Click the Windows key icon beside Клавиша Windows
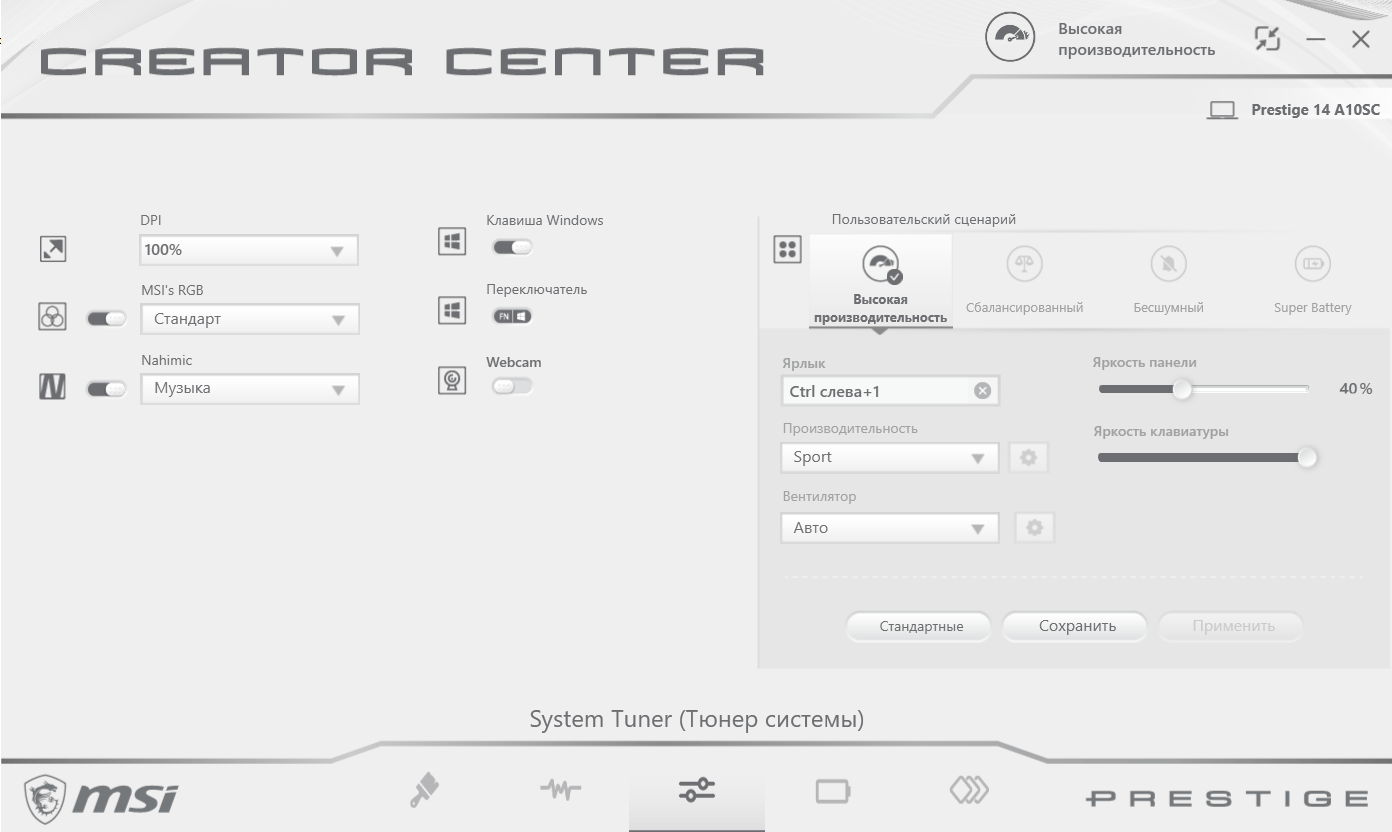This screenshot has width=1392, height=832. [x=452, y=241]
